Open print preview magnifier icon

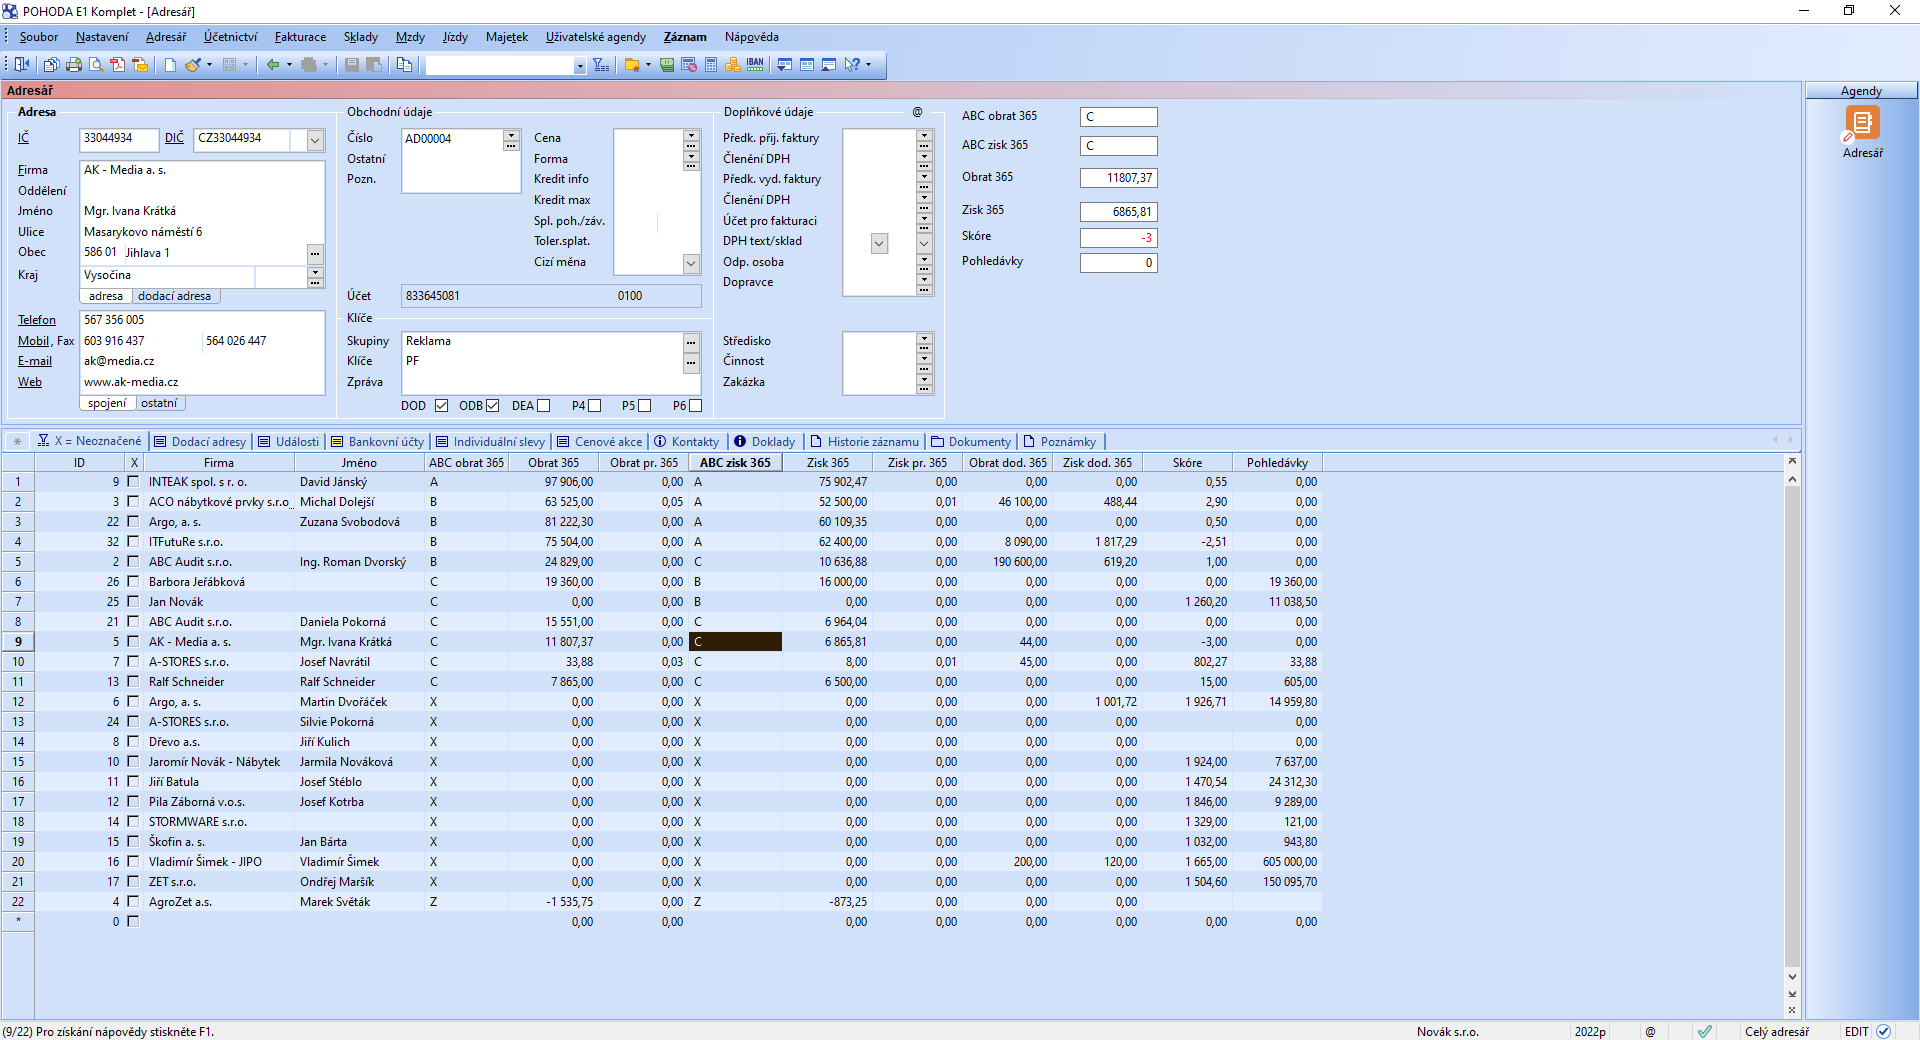96,65
